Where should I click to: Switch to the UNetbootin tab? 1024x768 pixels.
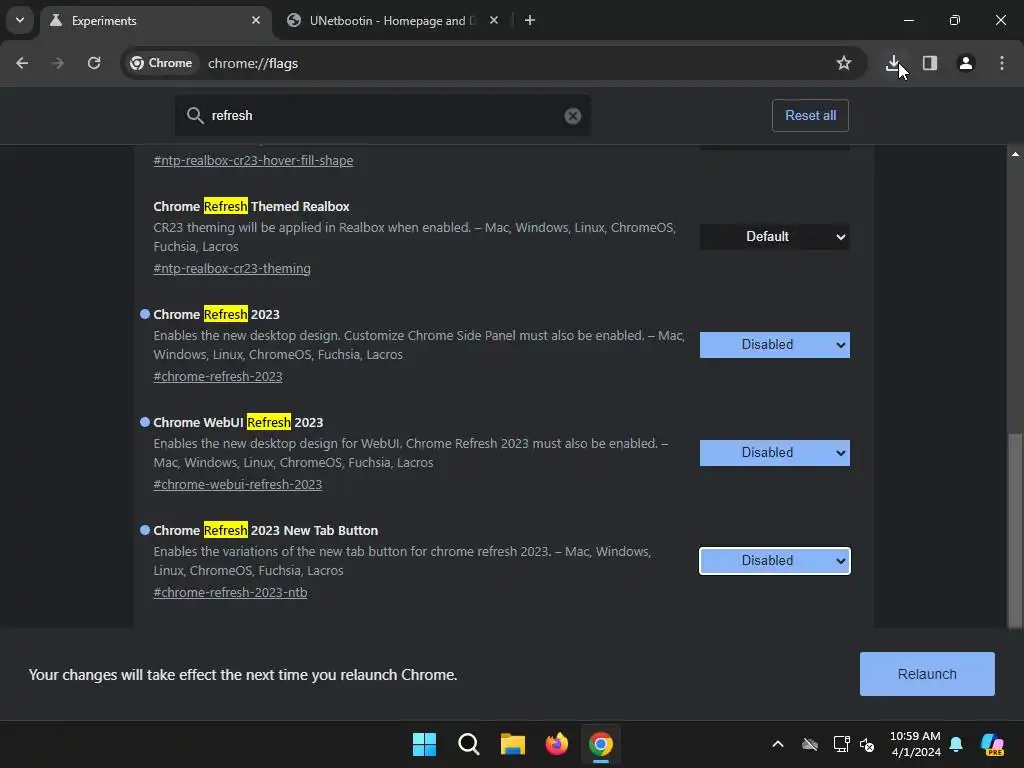392,21
